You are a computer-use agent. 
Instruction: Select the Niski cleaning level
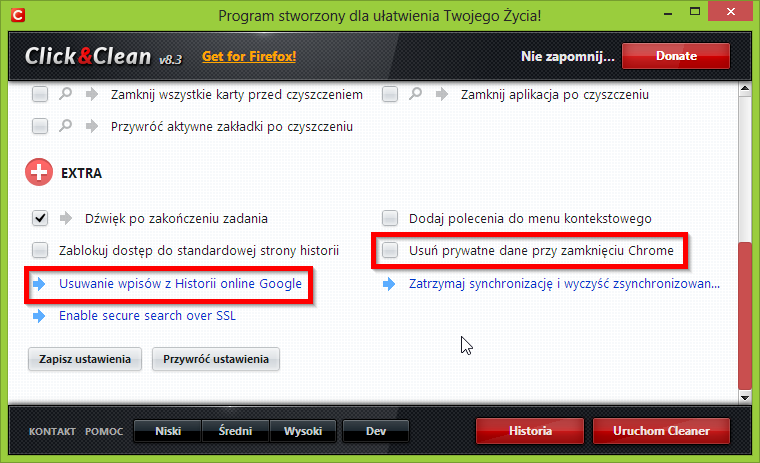point(167,431)
